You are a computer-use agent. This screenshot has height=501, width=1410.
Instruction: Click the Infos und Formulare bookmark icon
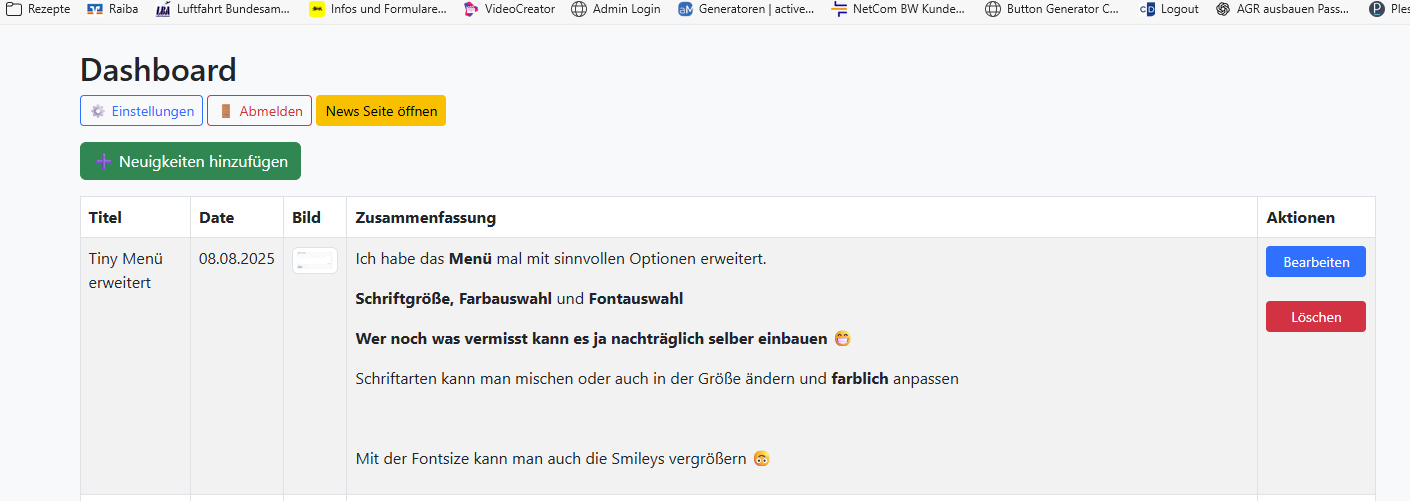pos(317,9)
